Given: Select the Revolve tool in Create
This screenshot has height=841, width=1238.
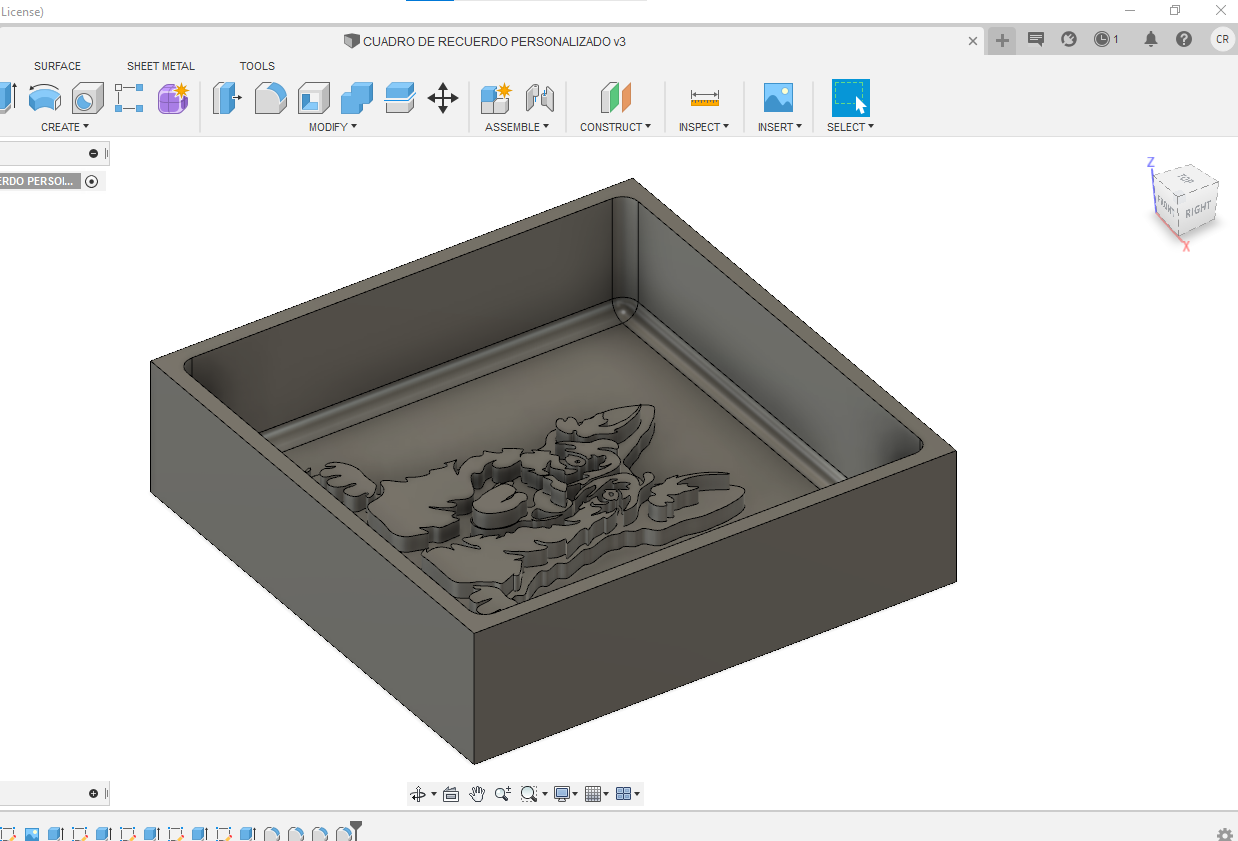Looking at the screenshot, I should point(44,98).
